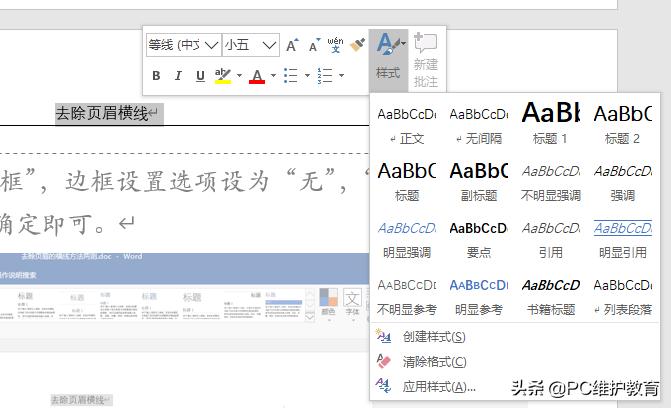Decrease font size with shrink font icon
This screenshot has width=671, height=408.
pyautogui.click(x=315, y=45)
